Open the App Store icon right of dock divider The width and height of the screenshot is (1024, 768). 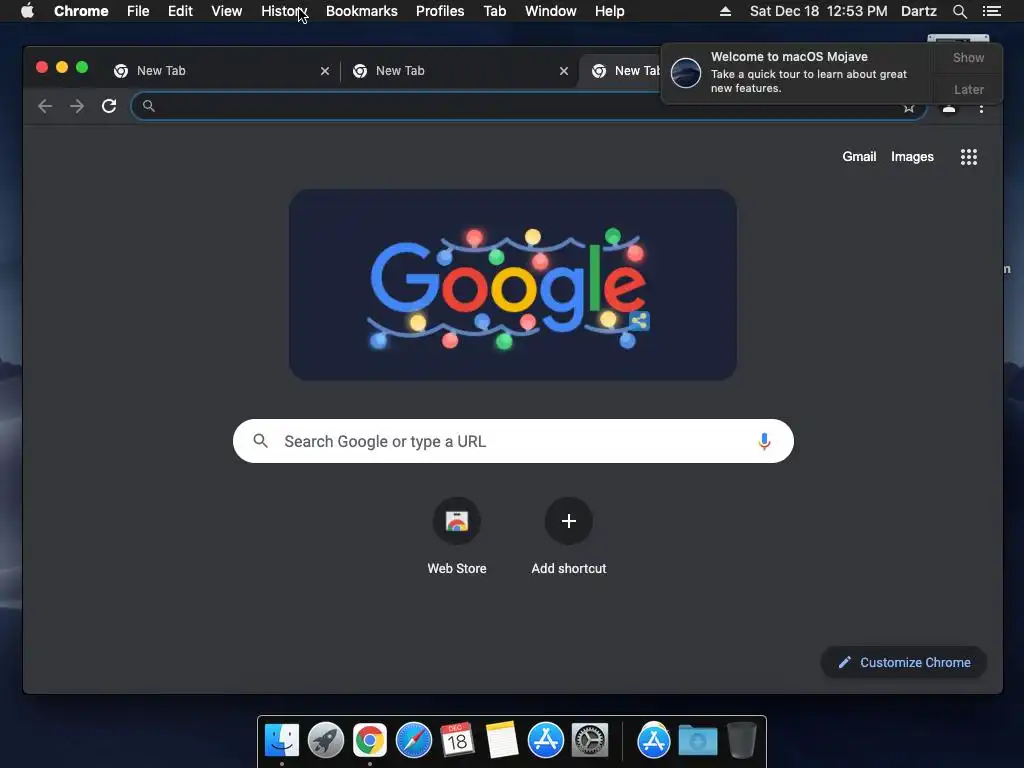[654, 740]
